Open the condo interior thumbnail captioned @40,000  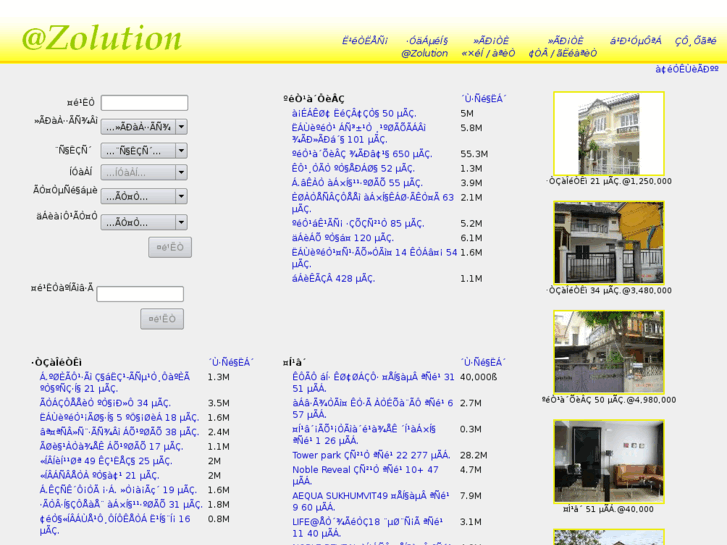609,462
